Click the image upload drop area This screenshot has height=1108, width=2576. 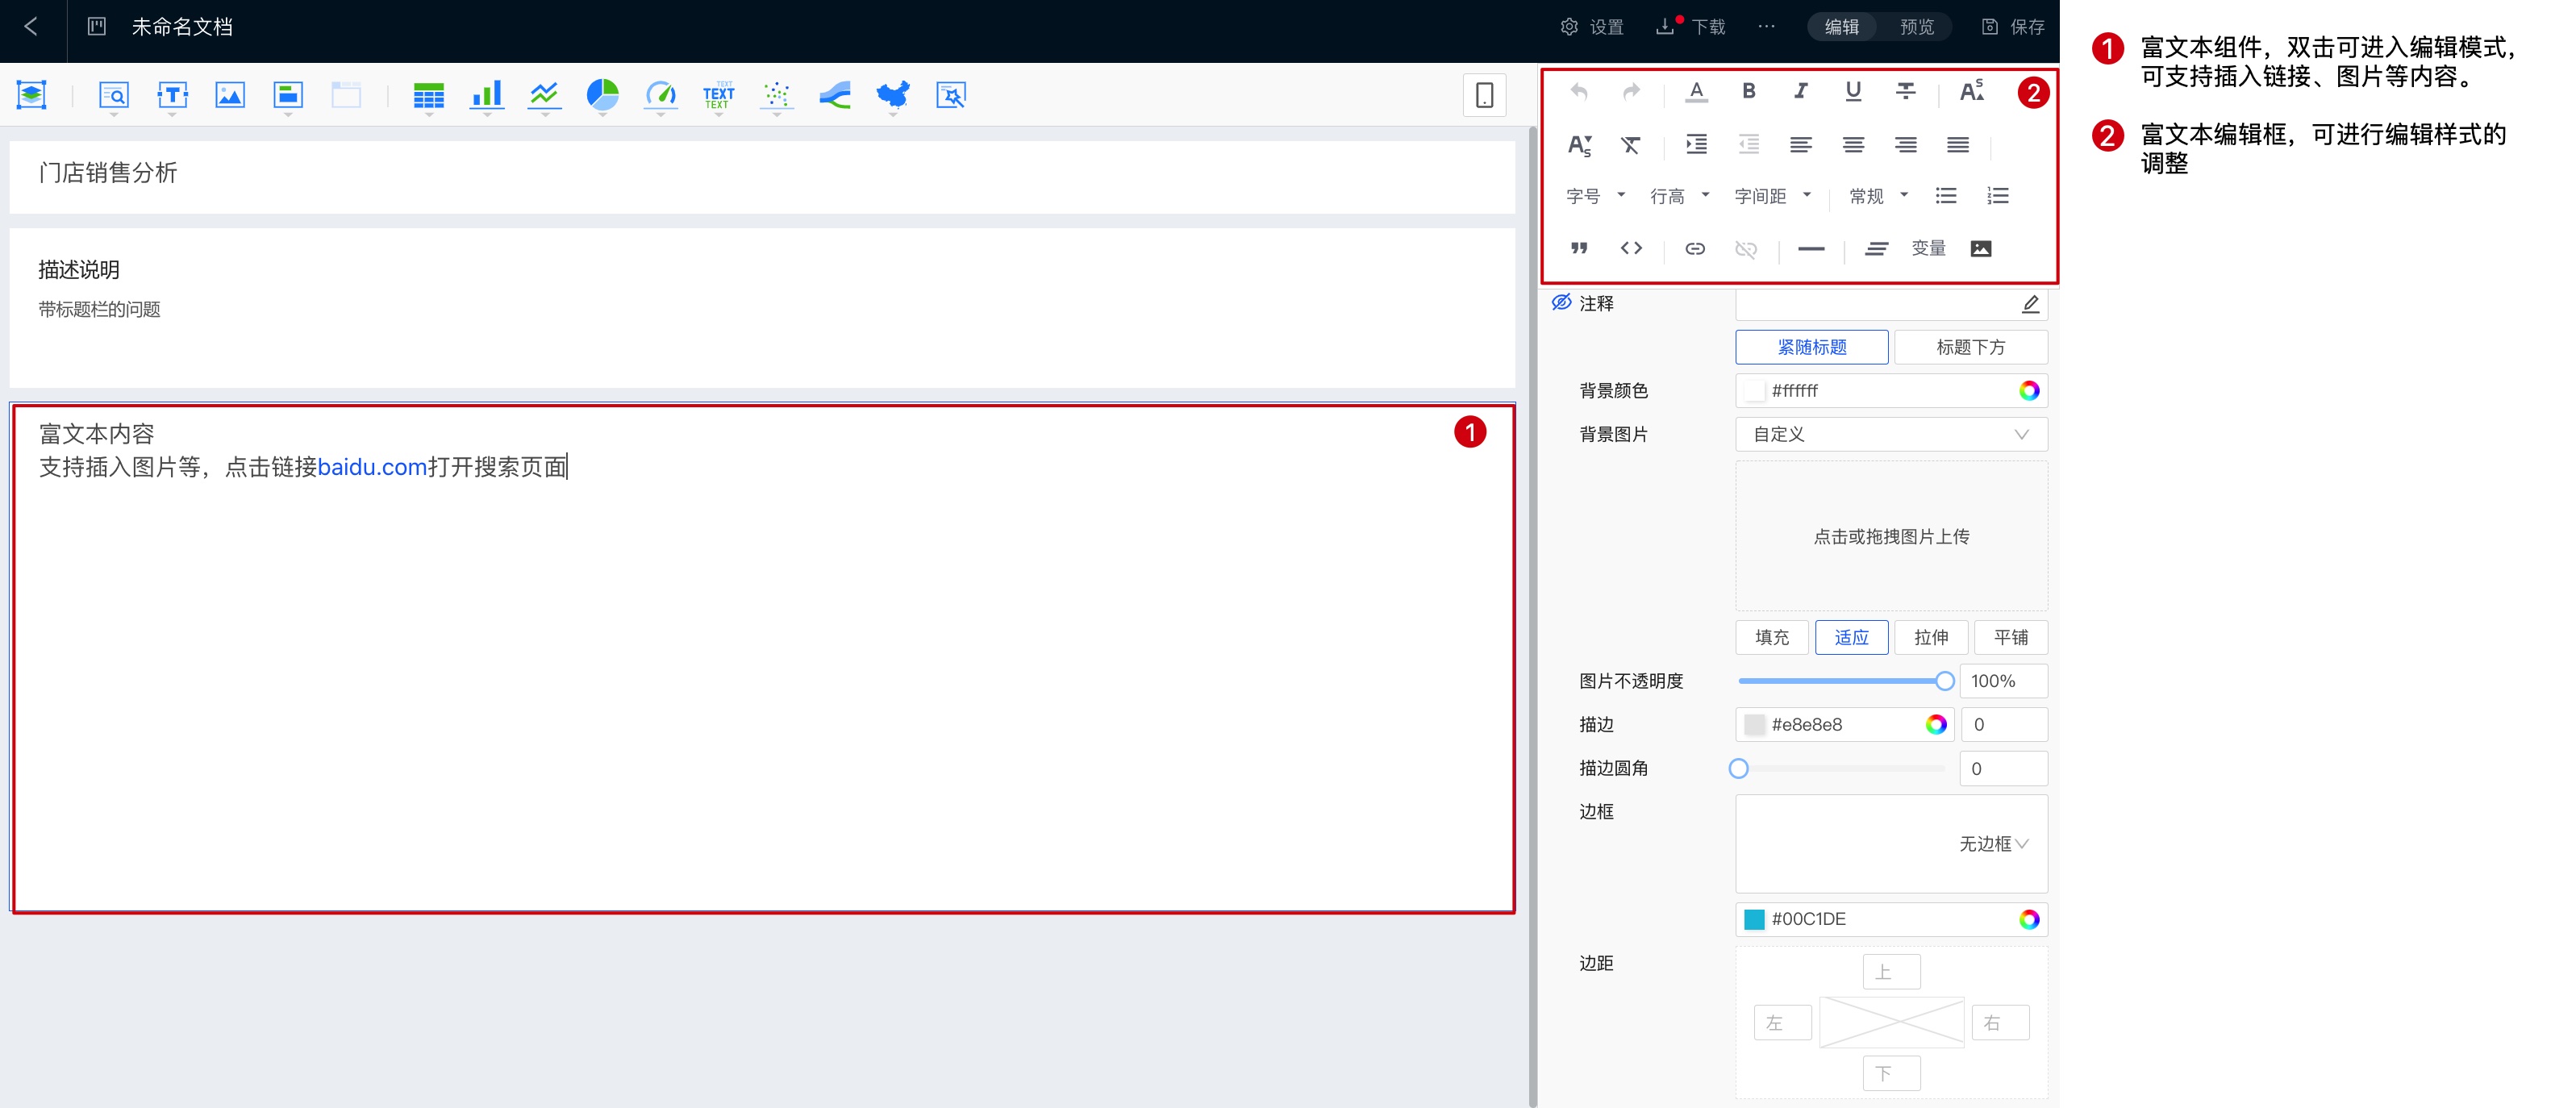click(1891, 536)
